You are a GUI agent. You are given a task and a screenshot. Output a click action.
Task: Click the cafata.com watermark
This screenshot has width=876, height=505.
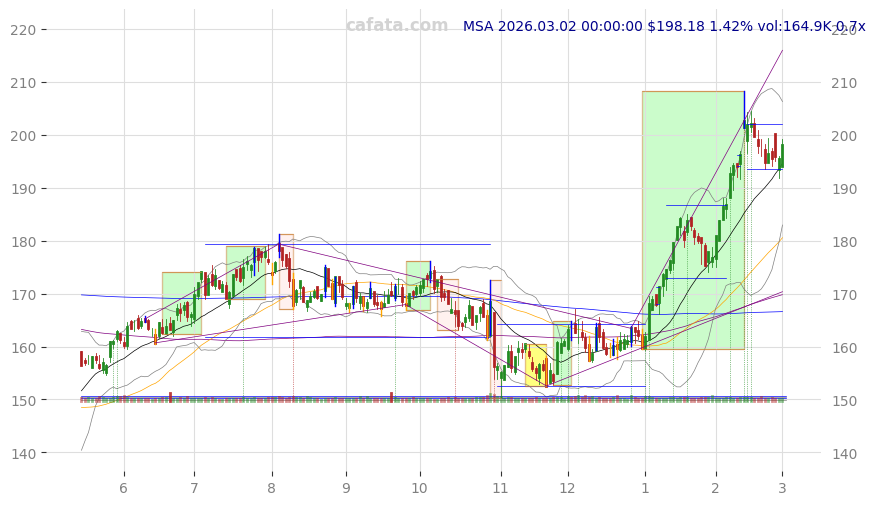click(x=397, y=26)
